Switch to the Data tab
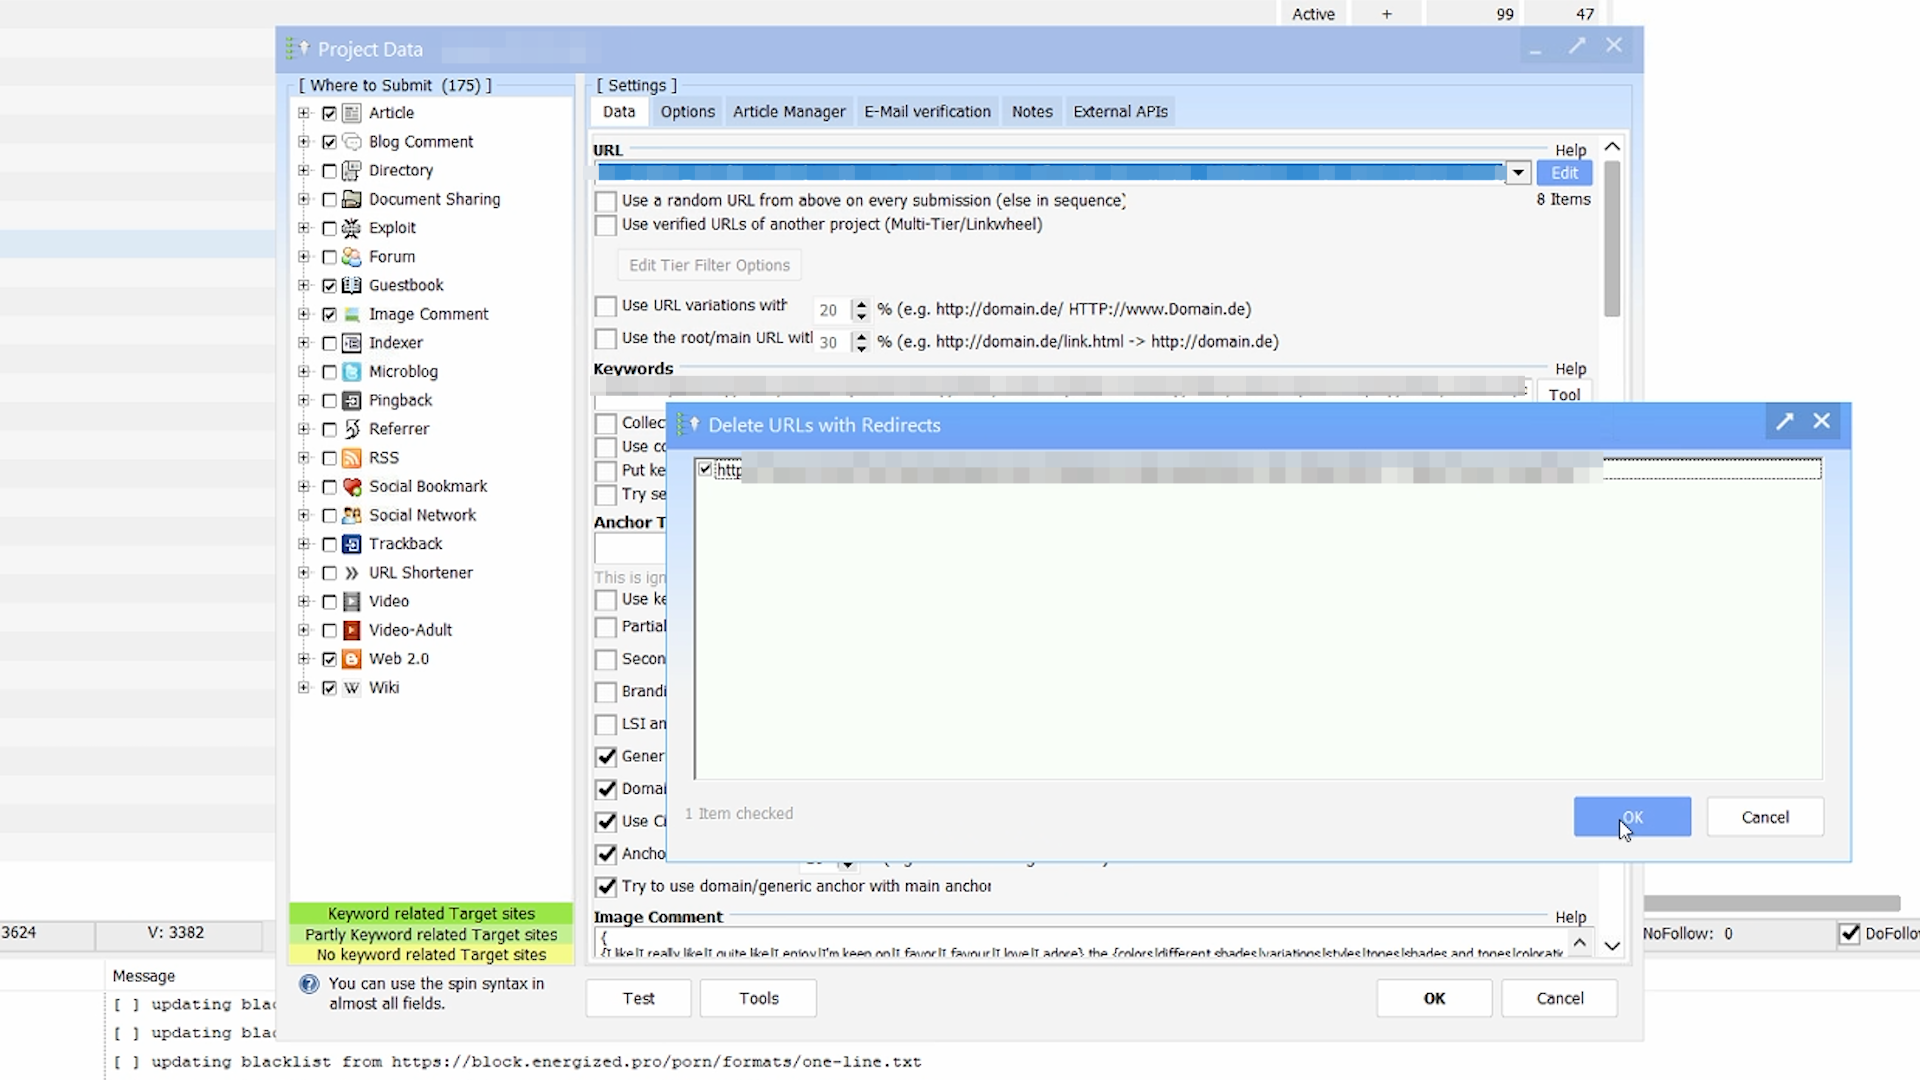 (619, 112)
